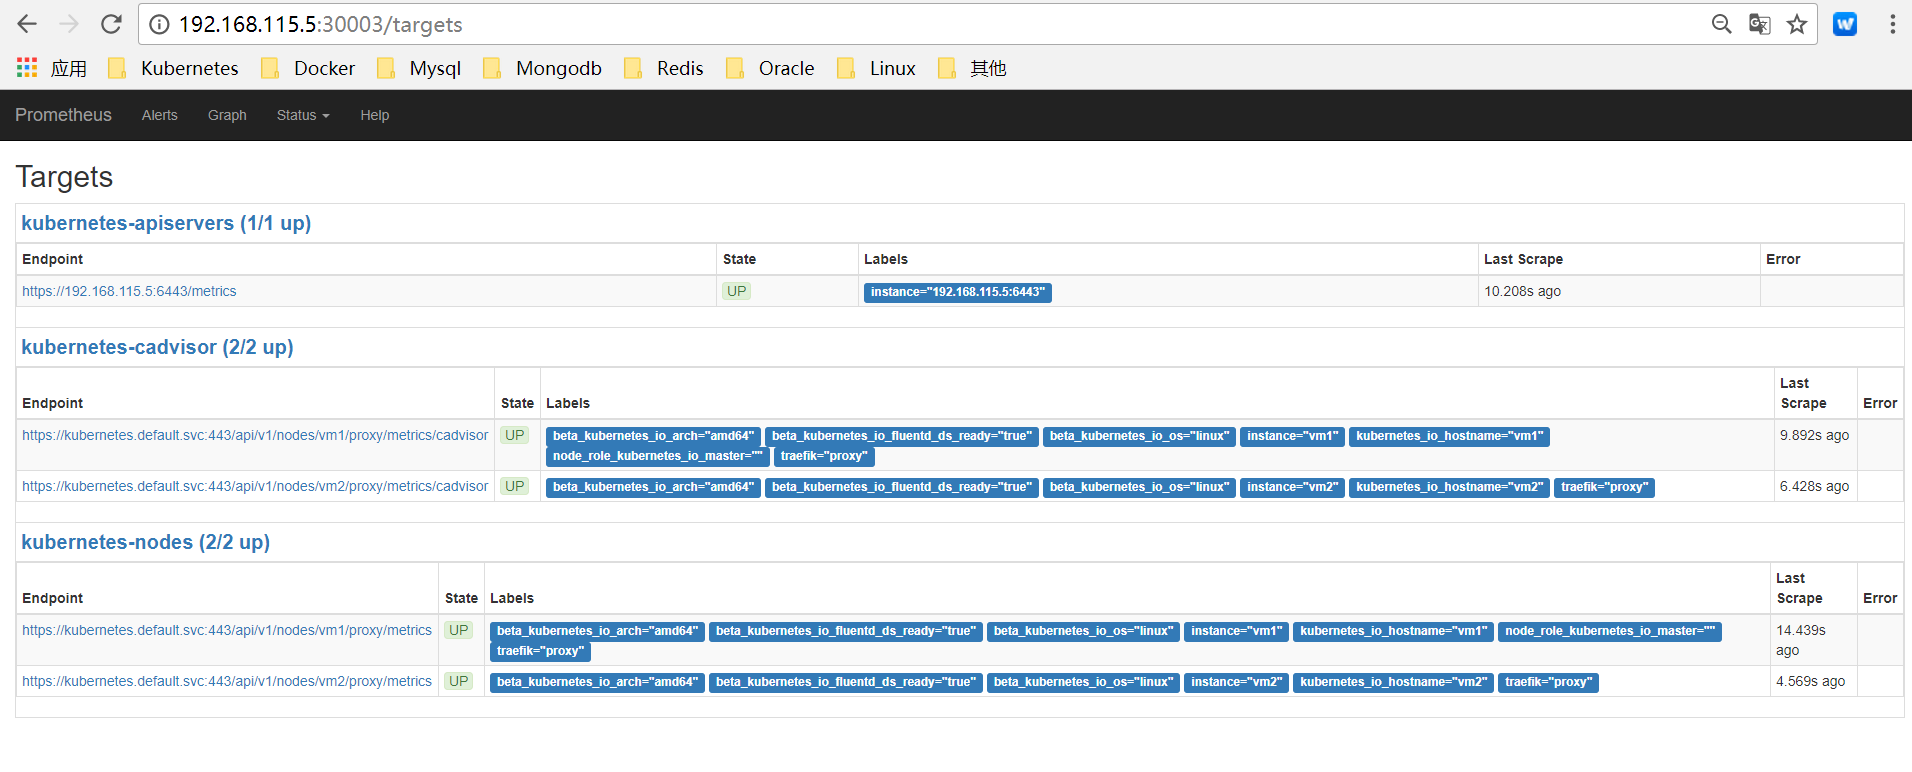Open the Kubernetes bookmark folder
Image resolution: width=1912 pixels, height=772 pixels.
click(174, 68)
